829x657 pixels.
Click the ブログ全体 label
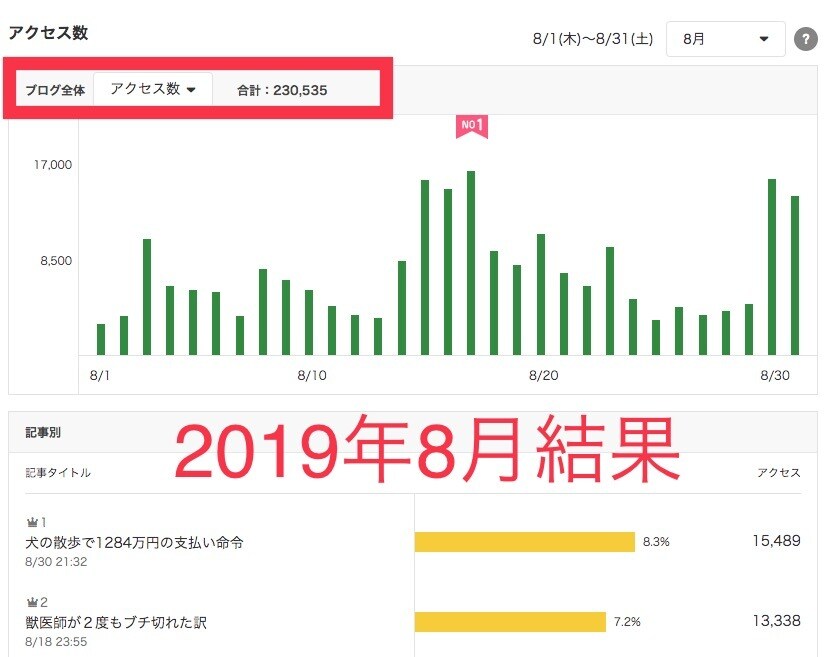pos(55,90)
